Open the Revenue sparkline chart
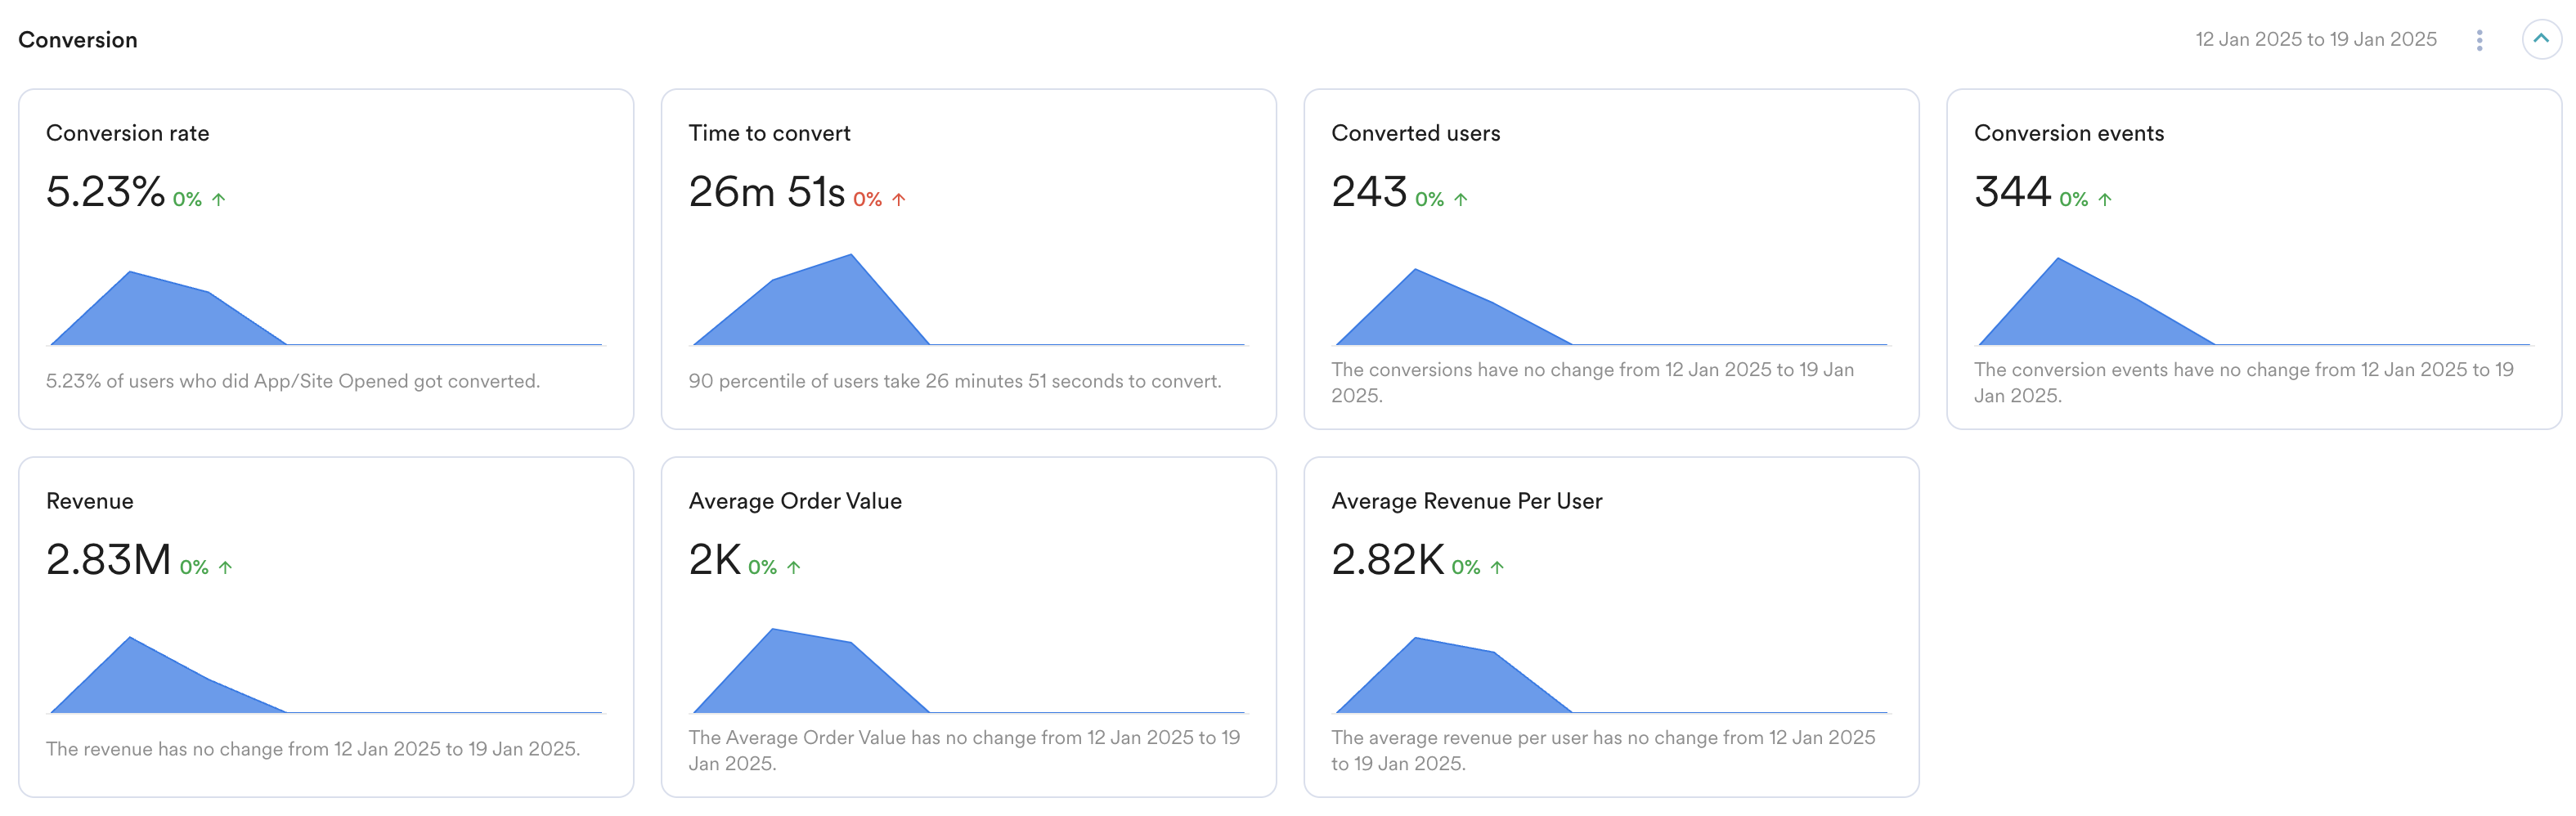Screen dimensions: 2576x816 (x=170, y=680)
